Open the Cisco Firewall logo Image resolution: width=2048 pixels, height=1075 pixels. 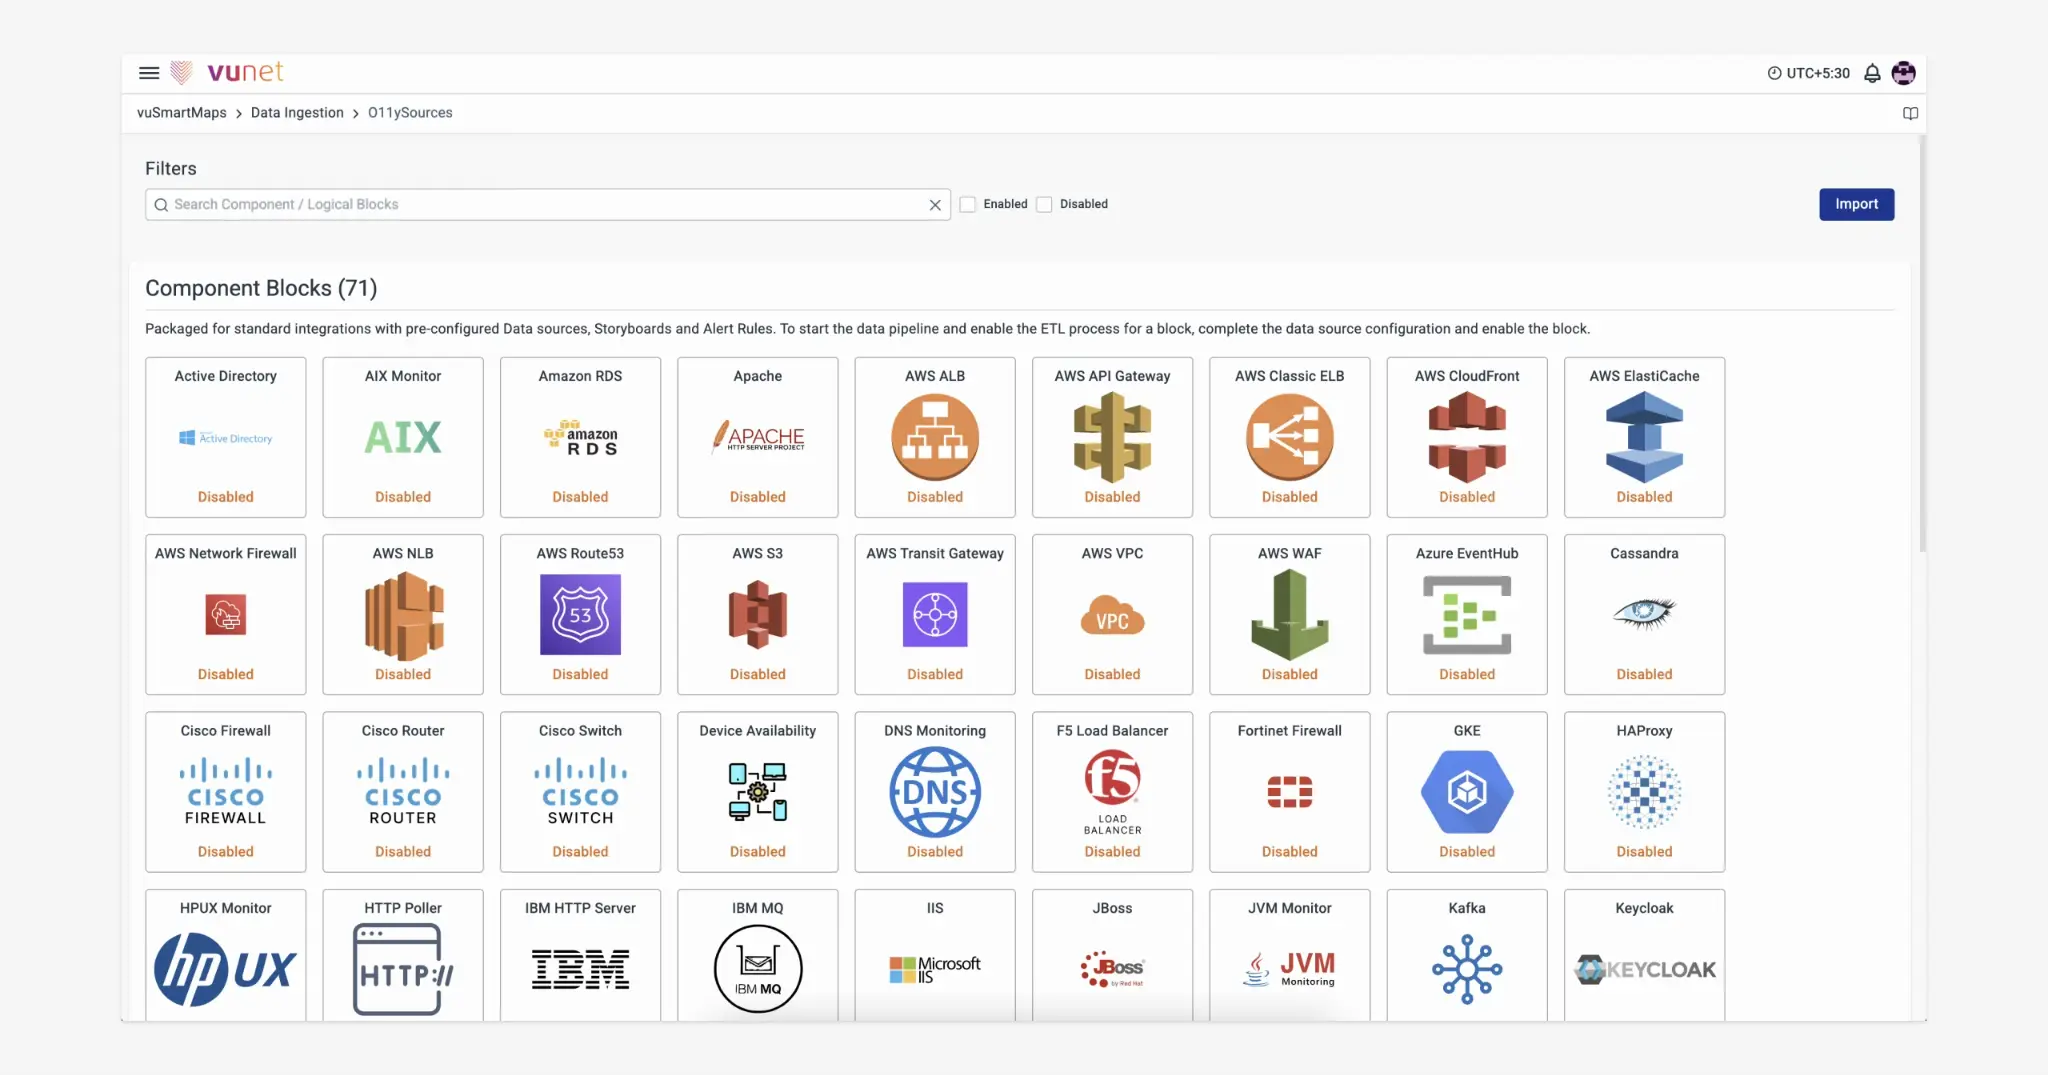(x=226, y=791)
